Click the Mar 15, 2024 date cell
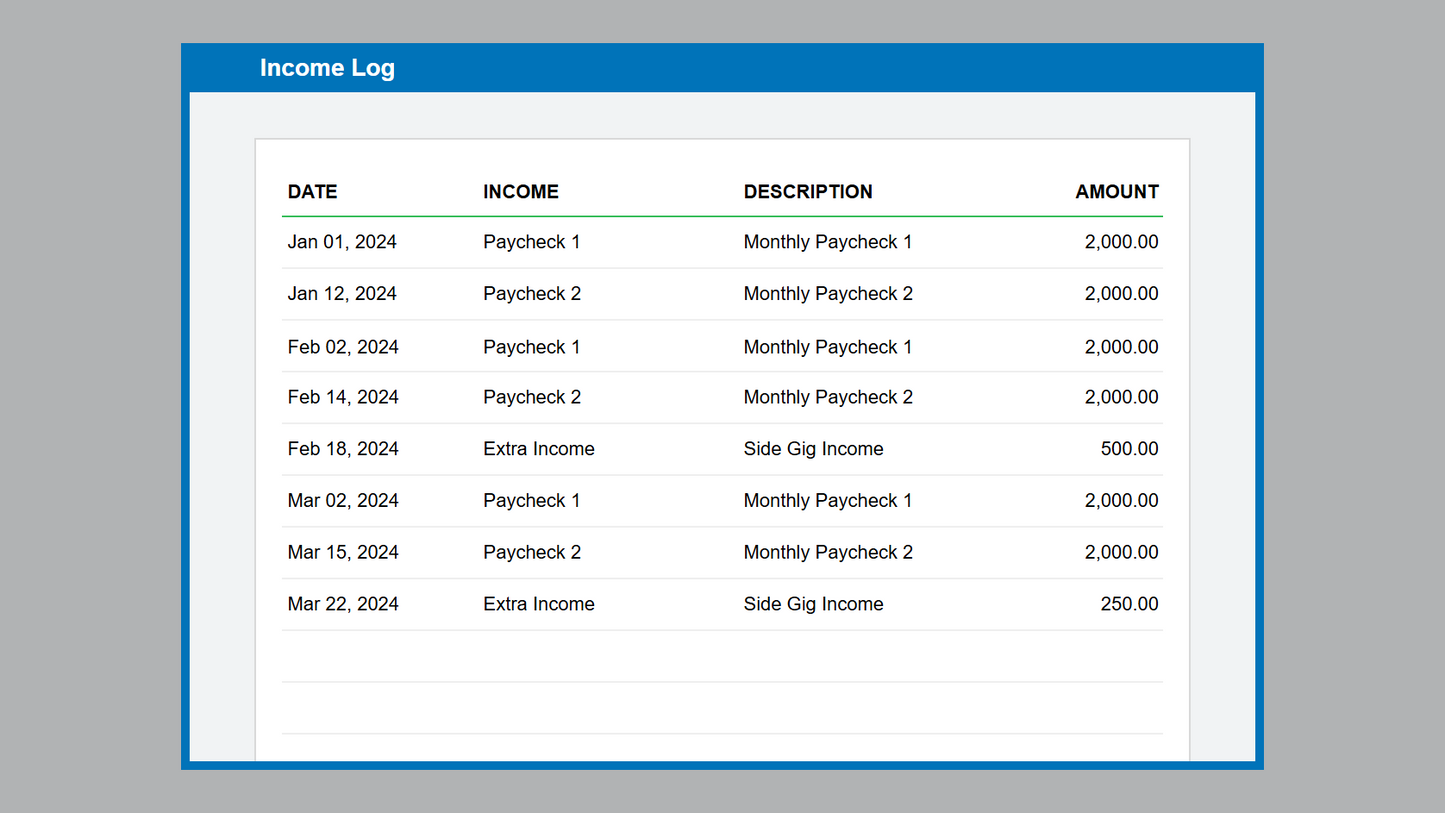 click(343, 553)
